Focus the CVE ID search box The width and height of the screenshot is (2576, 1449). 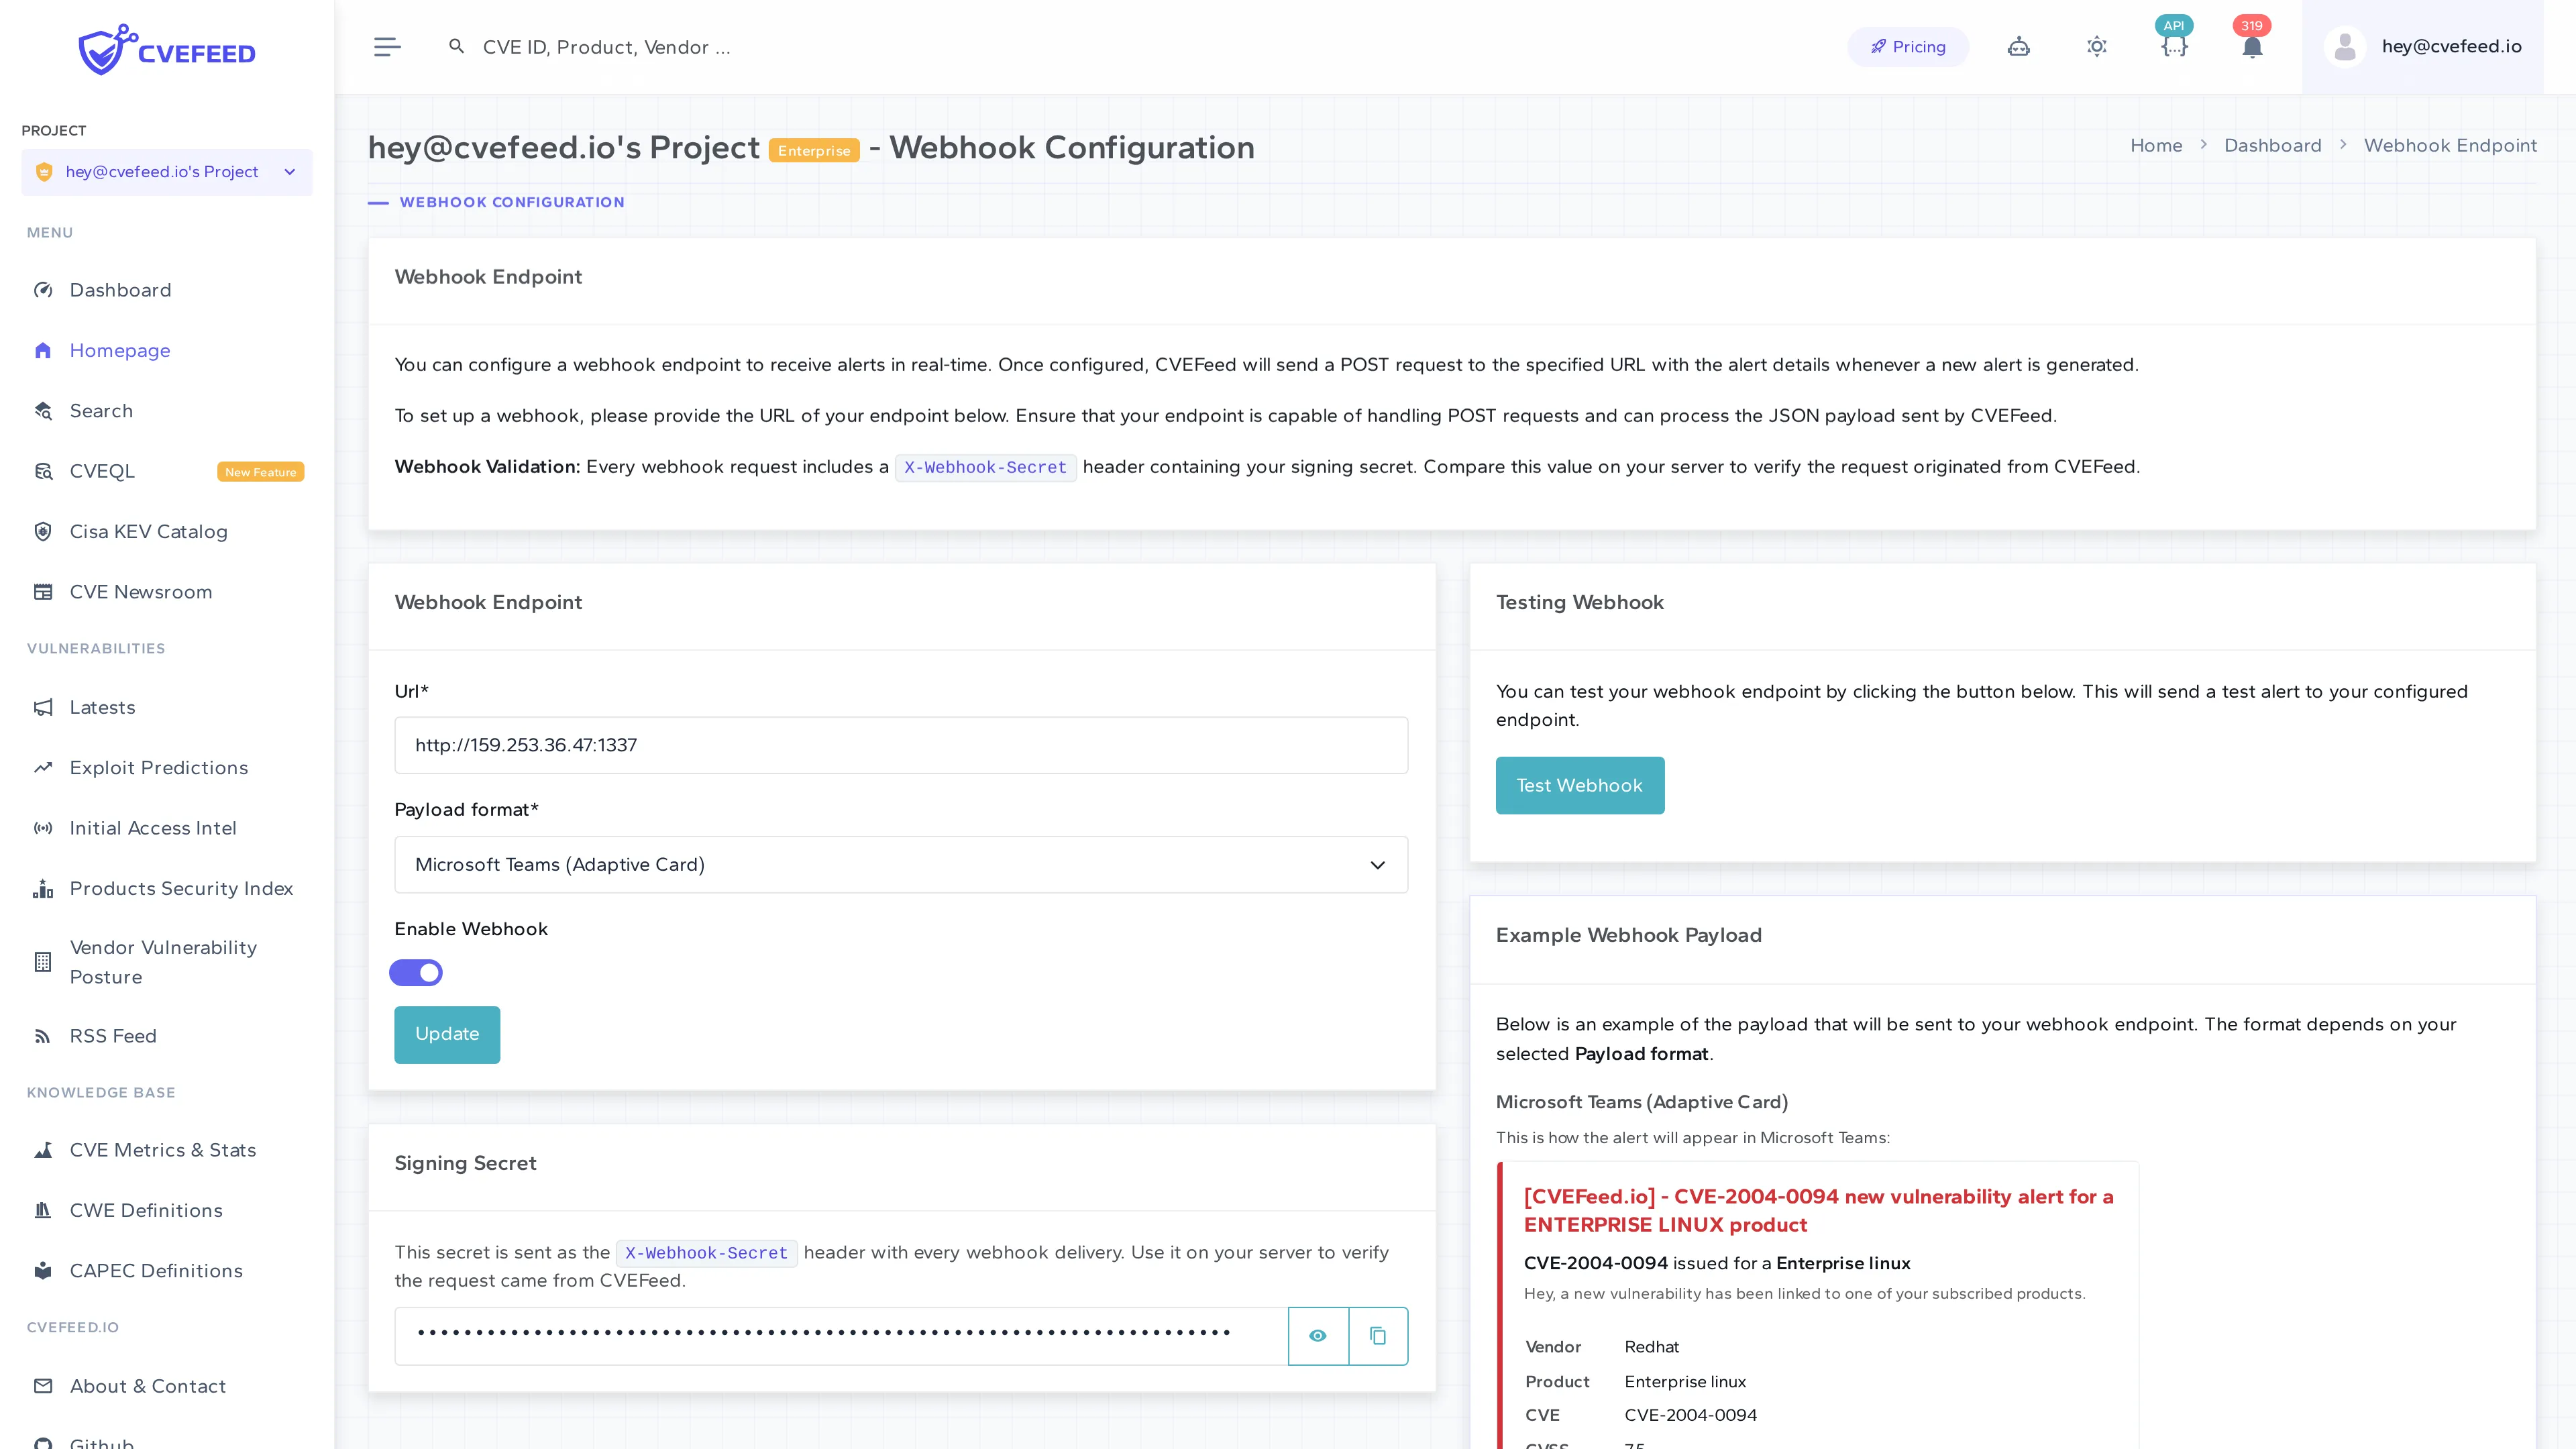[x=606, y=47]
